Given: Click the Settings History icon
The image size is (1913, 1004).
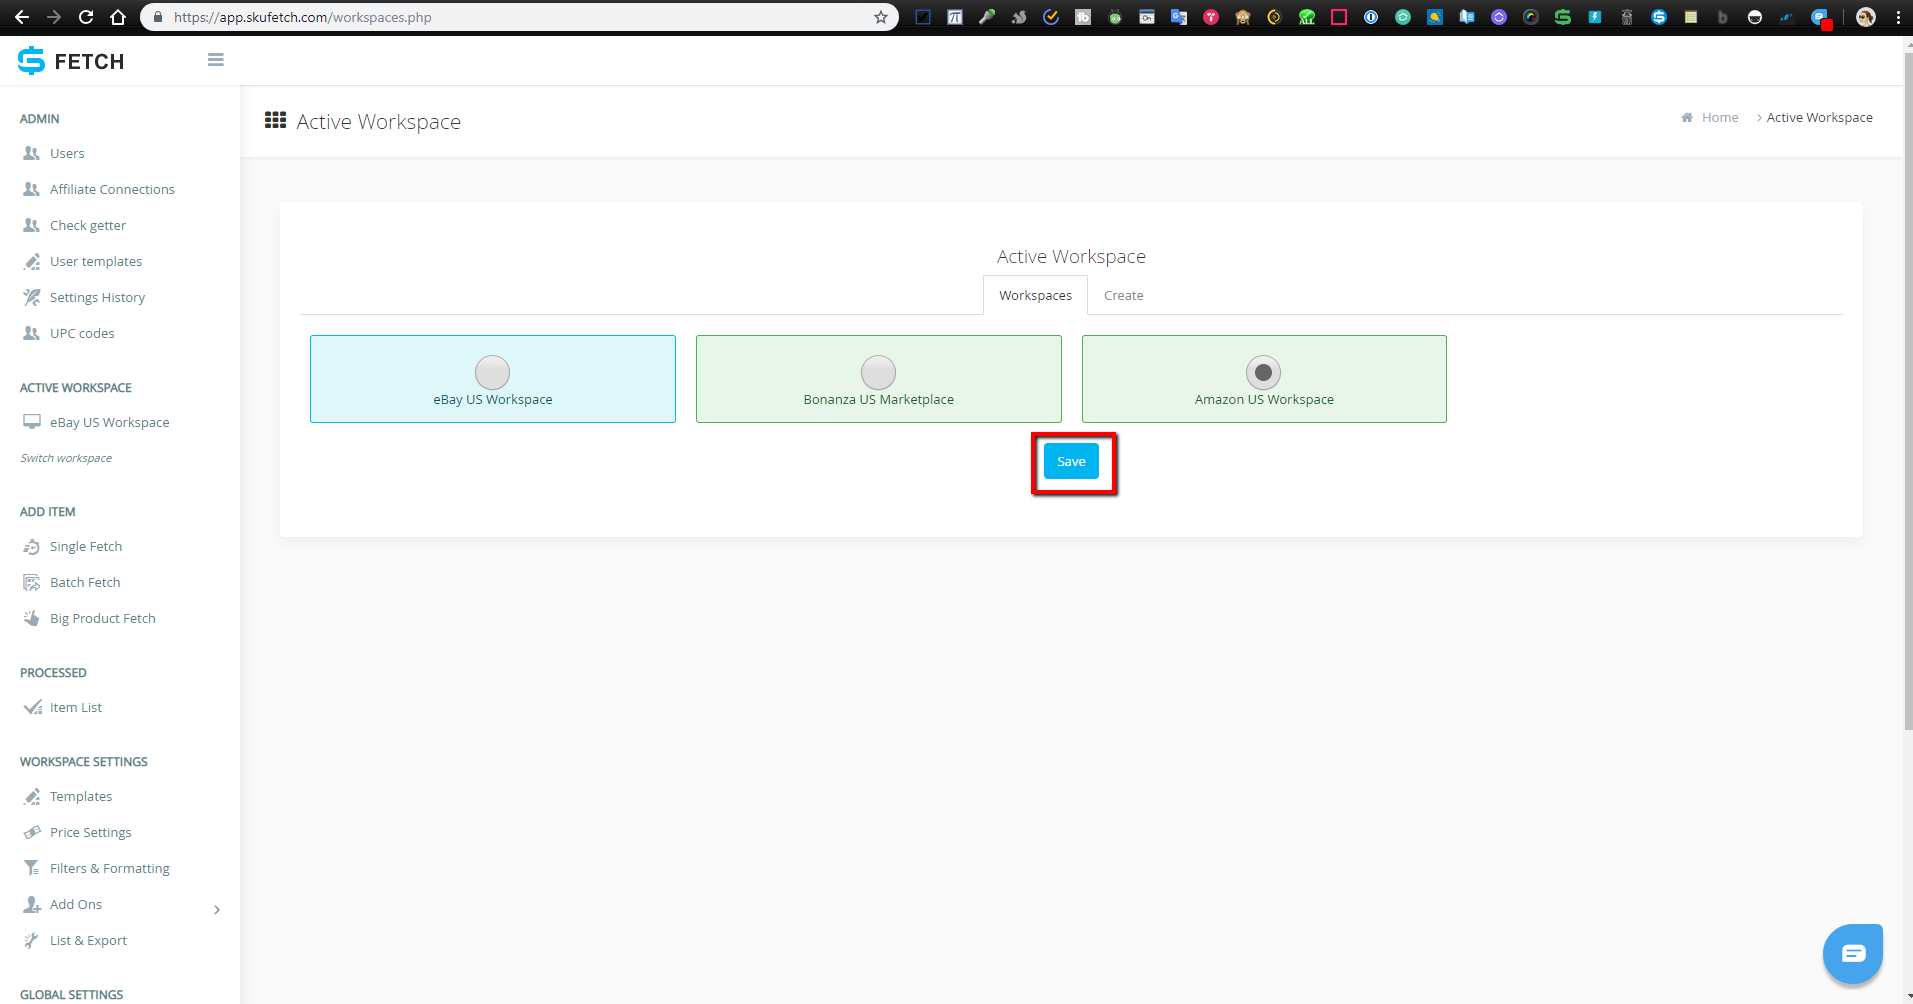Looking at the screenshot, I should coord(32,297).
